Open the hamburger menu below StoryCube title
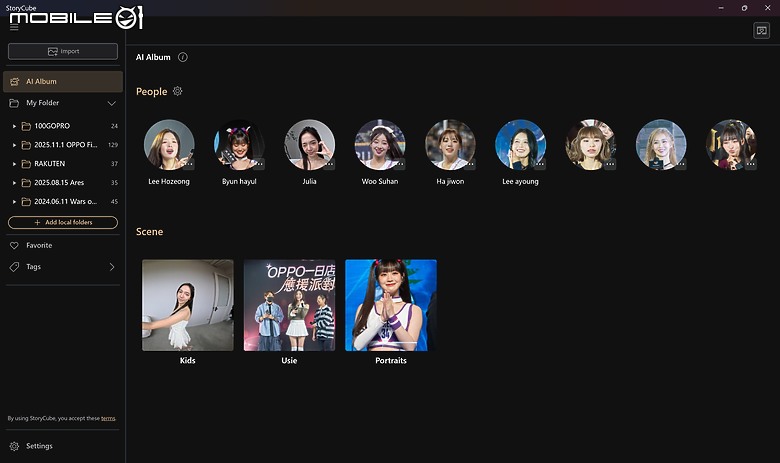 pyautogui.click(x=14, y=27)
